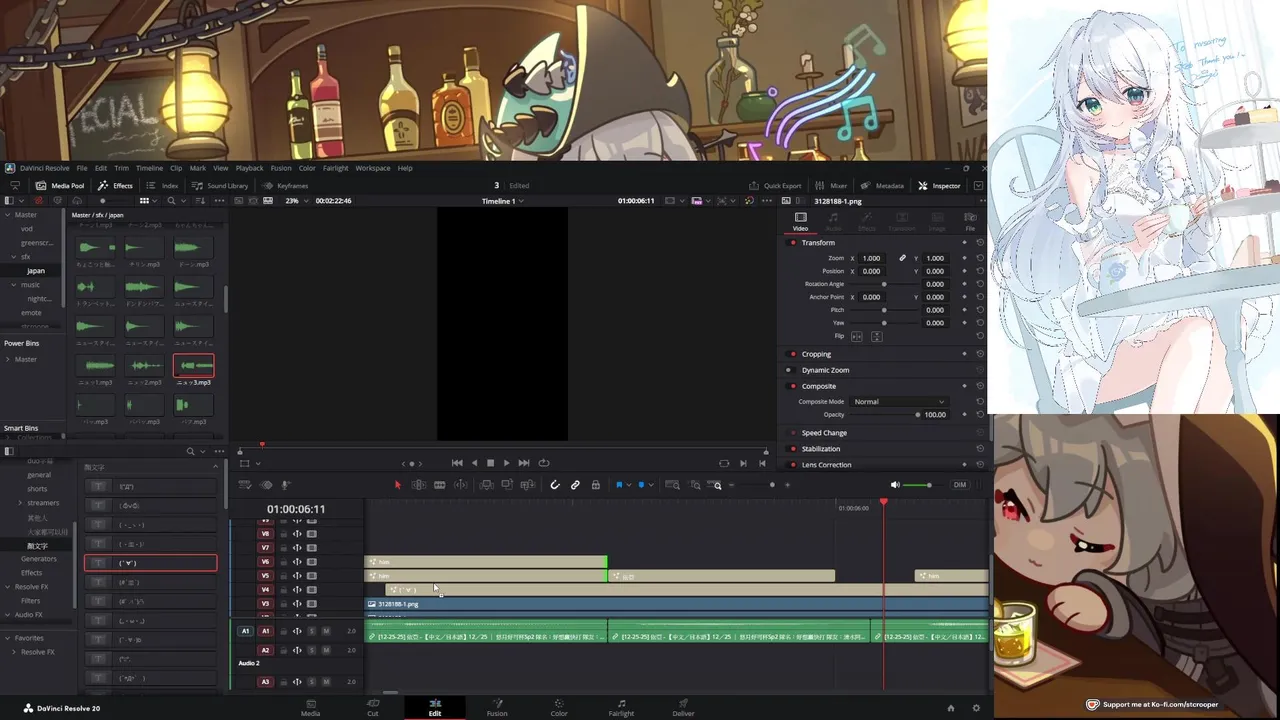Click the Zoom X value field
1280x720 pixels.
(x=872, y=258)
